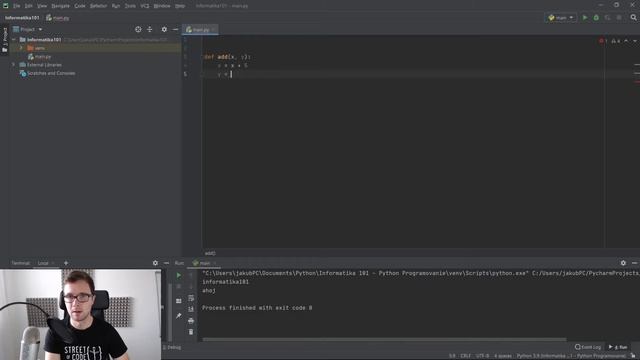Open the VCS menu
Screen dimensions: 640x360
tap(145, 6)
